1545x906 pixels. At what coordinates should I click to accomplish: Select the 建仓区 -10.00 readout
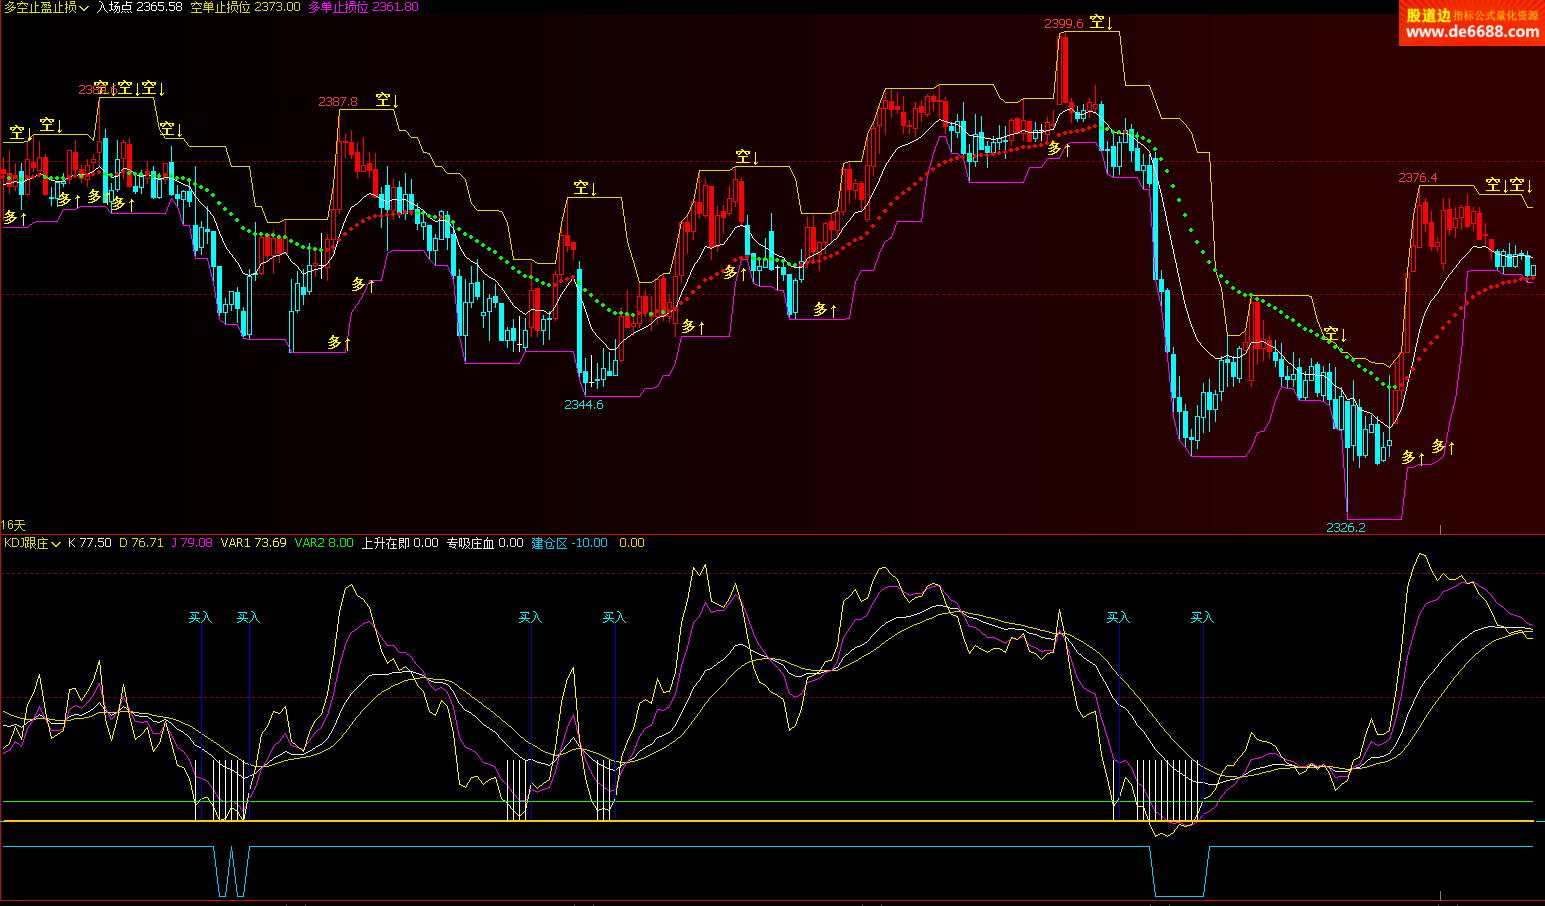569,543
